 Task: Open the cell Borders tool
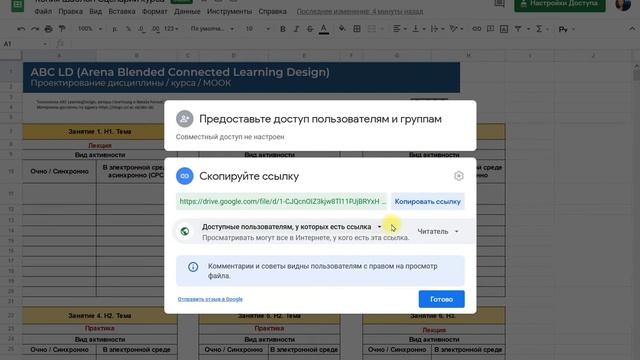[357, 29]
